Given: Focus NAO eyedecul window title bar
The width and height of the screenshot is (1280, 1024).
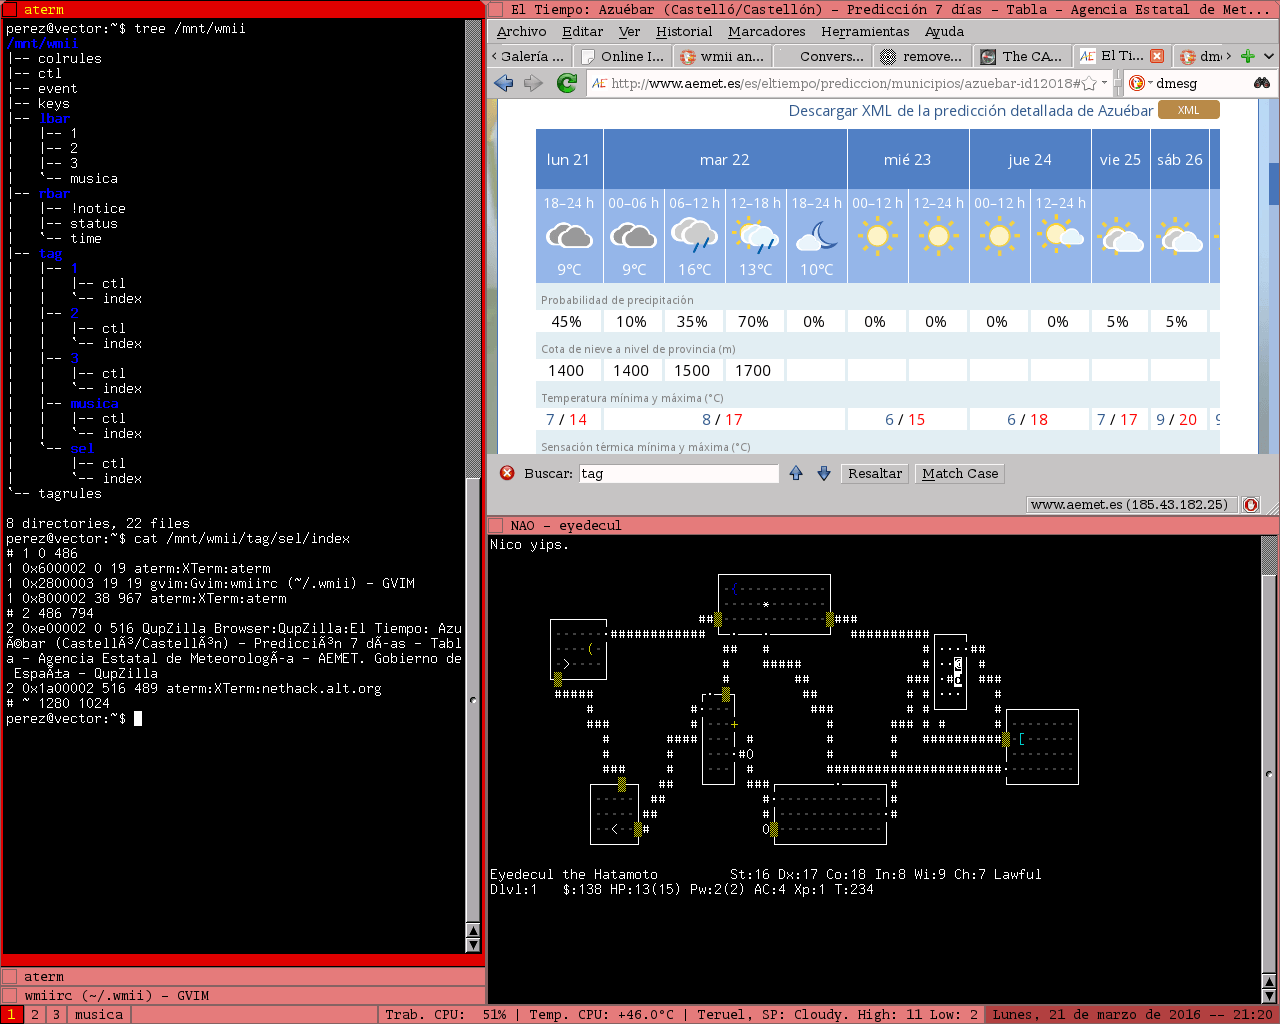Looking at the screenshot, I should 883,525.
